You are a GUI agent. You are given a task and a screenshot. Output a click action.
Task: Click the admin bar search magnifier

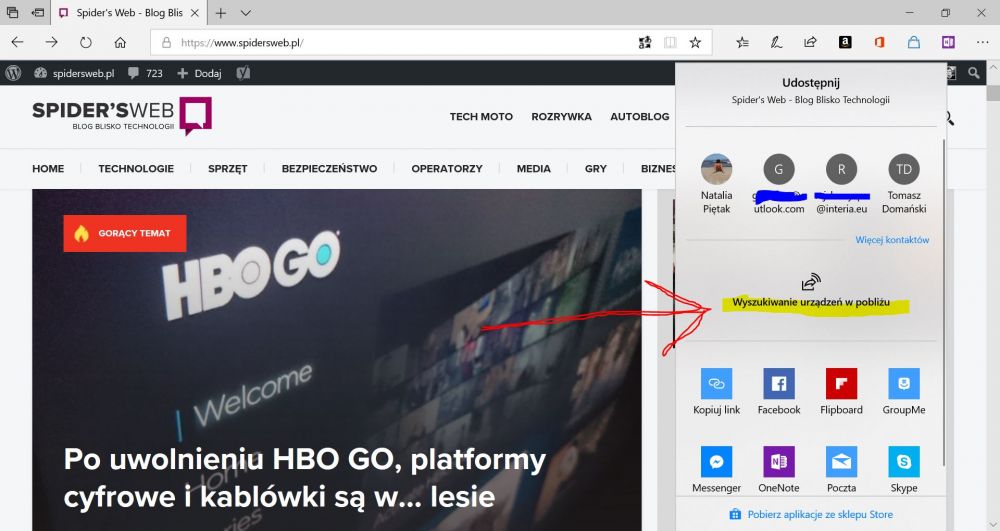point(973,73)
